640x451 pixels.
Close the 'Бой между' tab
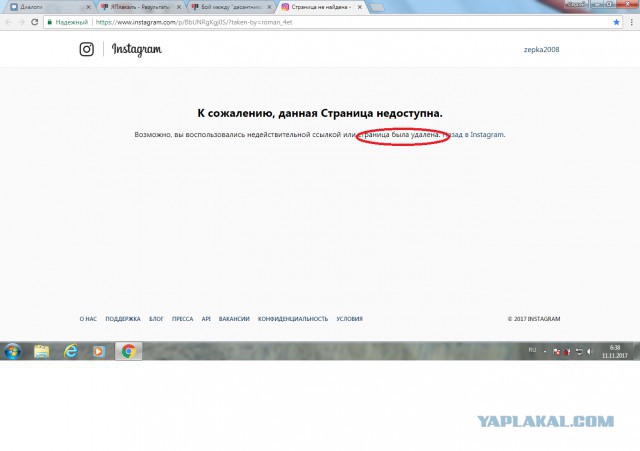pyautogui.click(x=269, y=7)
